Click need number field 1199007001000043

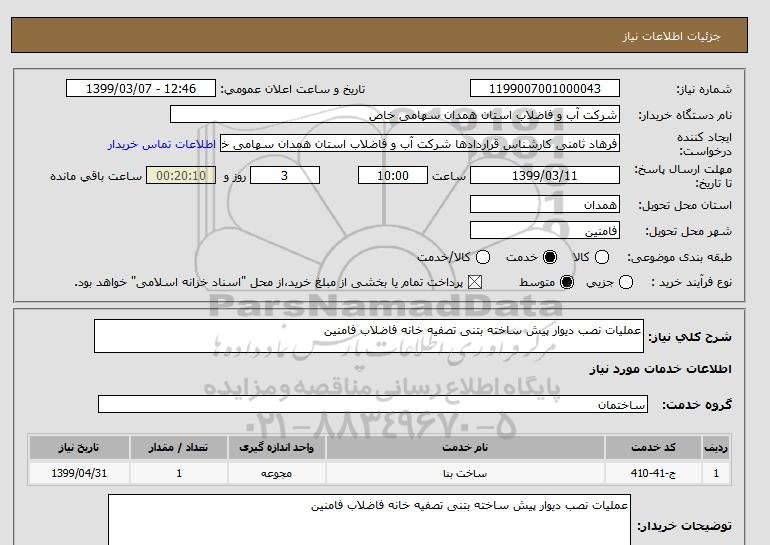pos(545,88)
